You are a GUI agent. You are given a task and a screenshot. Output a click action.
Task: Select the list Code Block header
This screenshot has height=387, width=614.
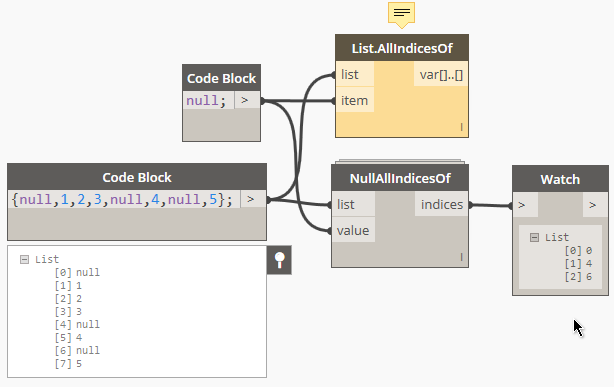pyautogui.click(x=137, y=177)
